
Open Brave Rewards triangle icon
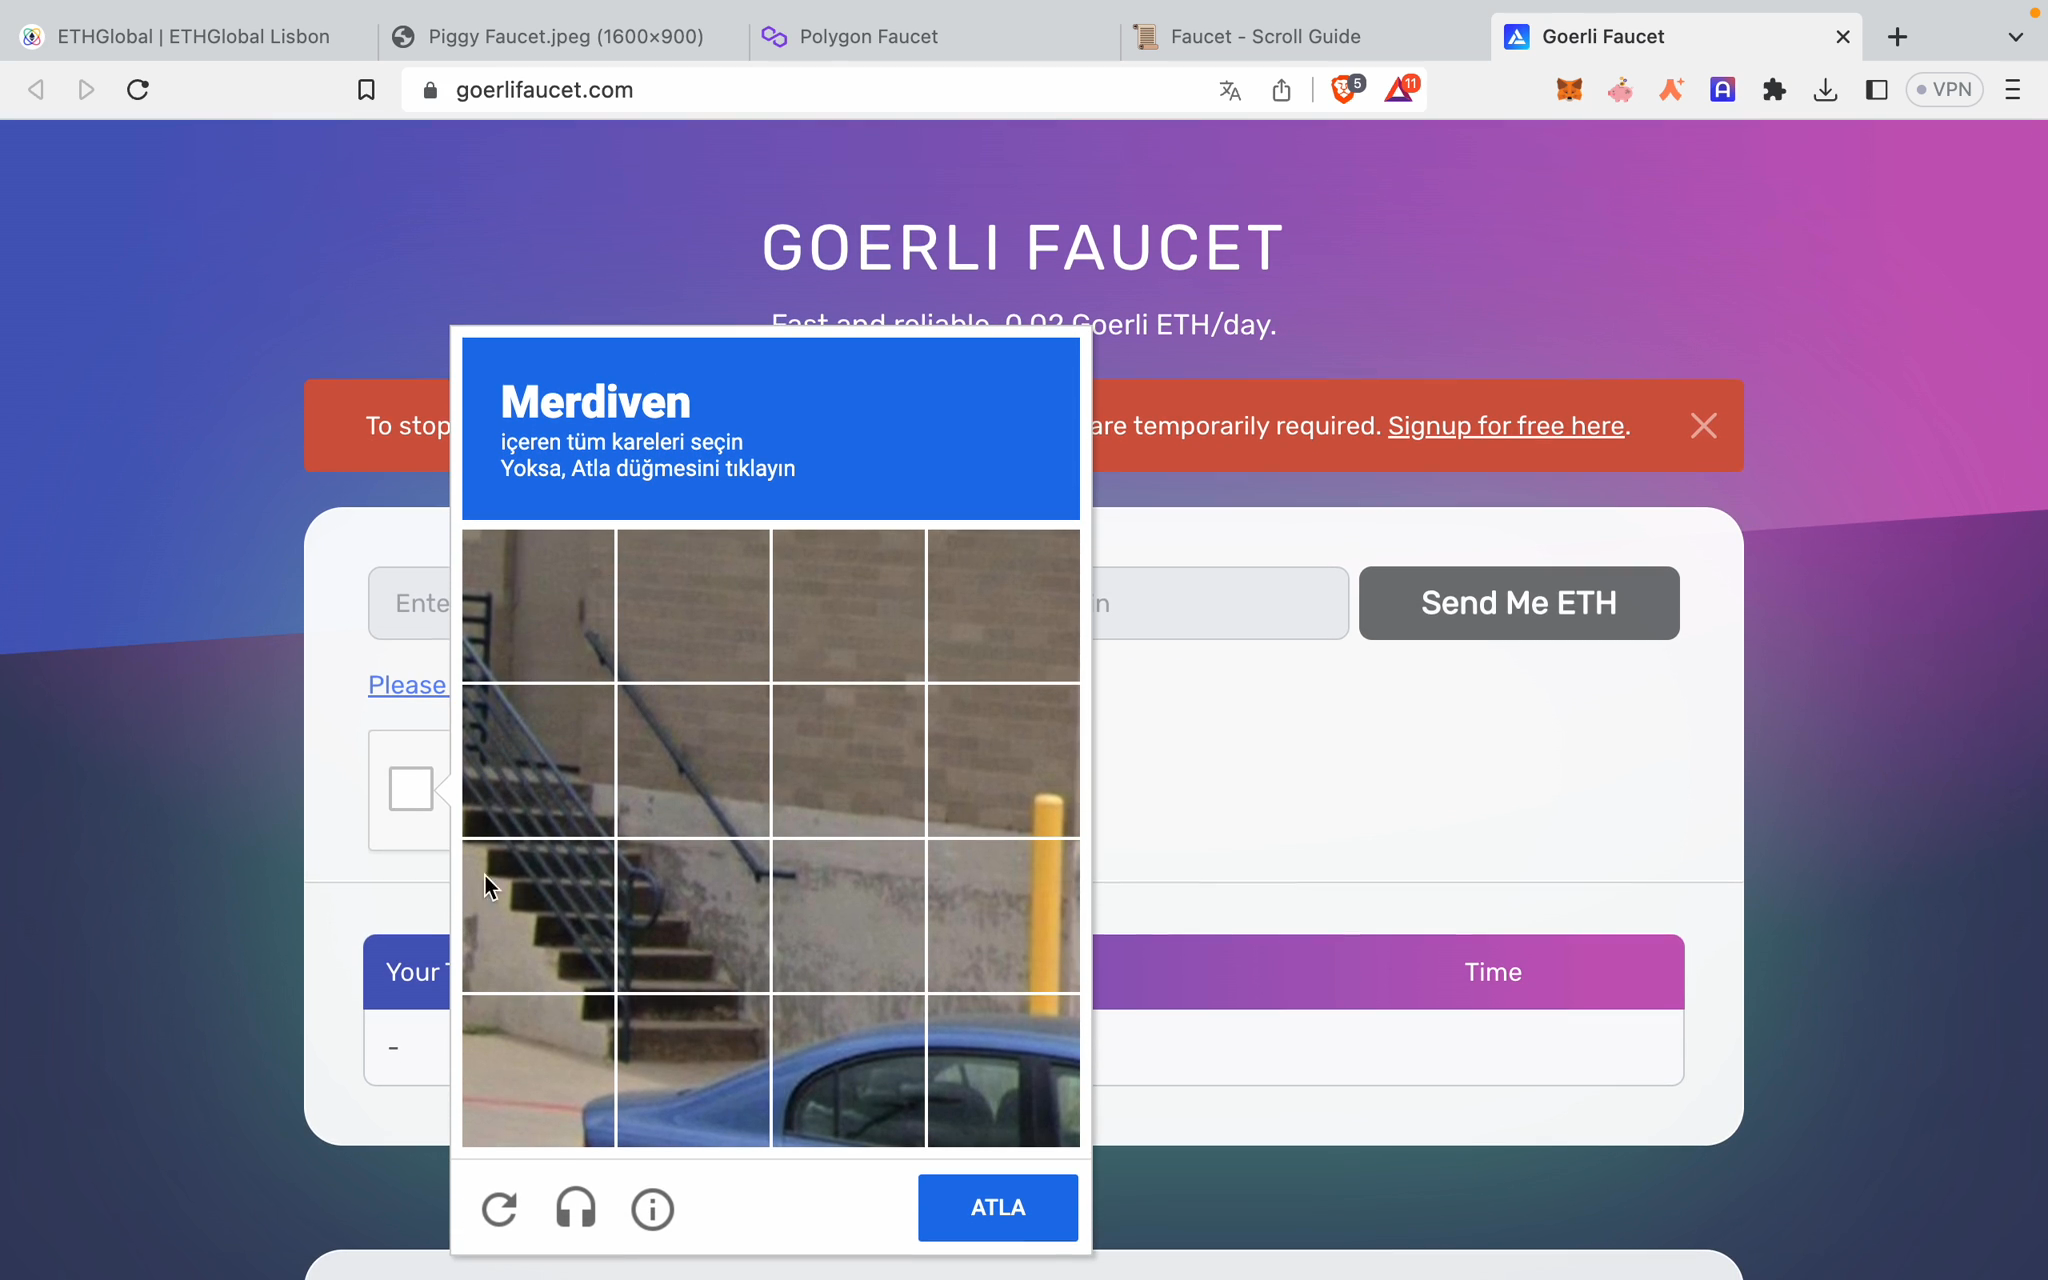pyautogui.click(x=1401, y=89)
